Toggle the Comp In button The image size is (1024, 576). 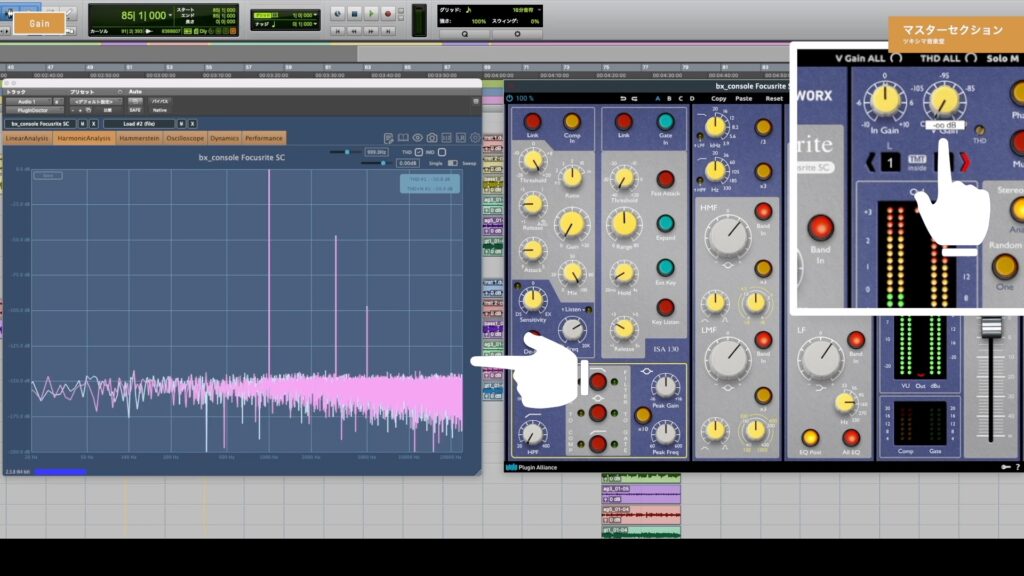coord(571,121)
